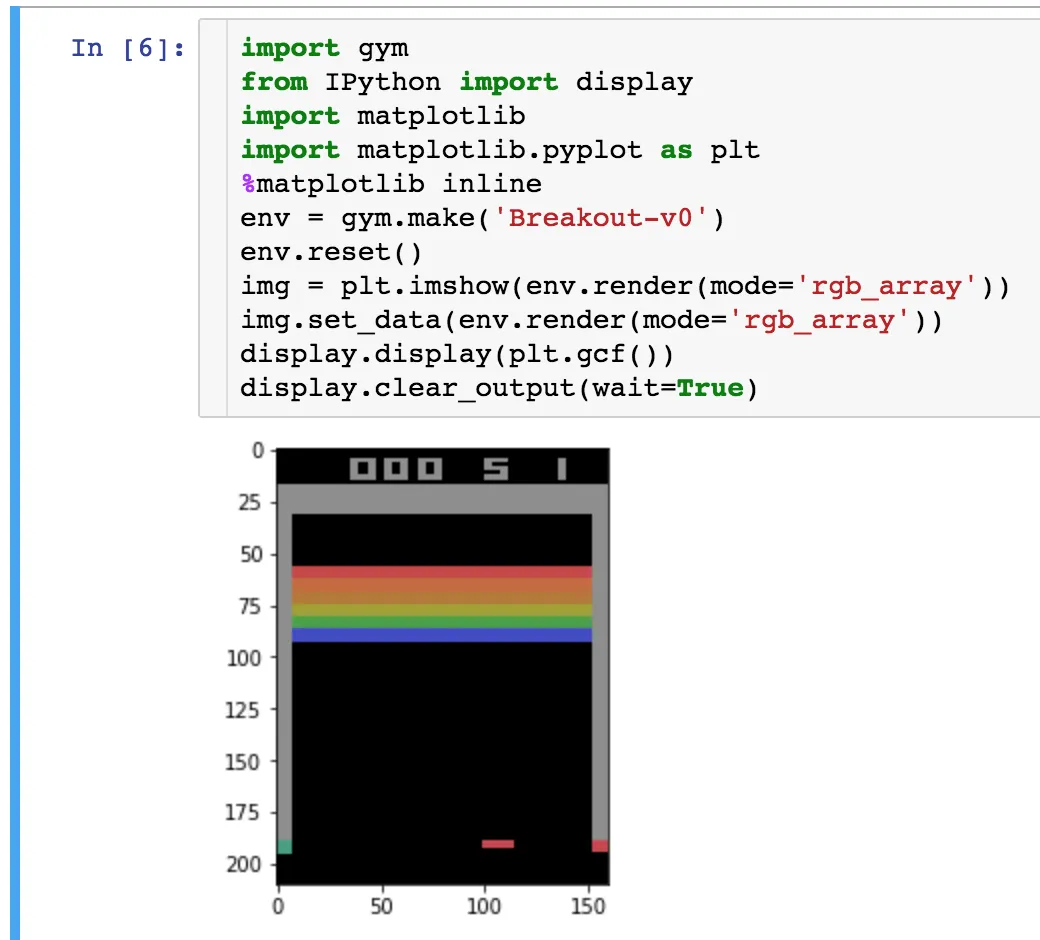The width and height of the screenshot is (1040, 940).
Task: Click the blue brick row in game image
Action: 442,636
